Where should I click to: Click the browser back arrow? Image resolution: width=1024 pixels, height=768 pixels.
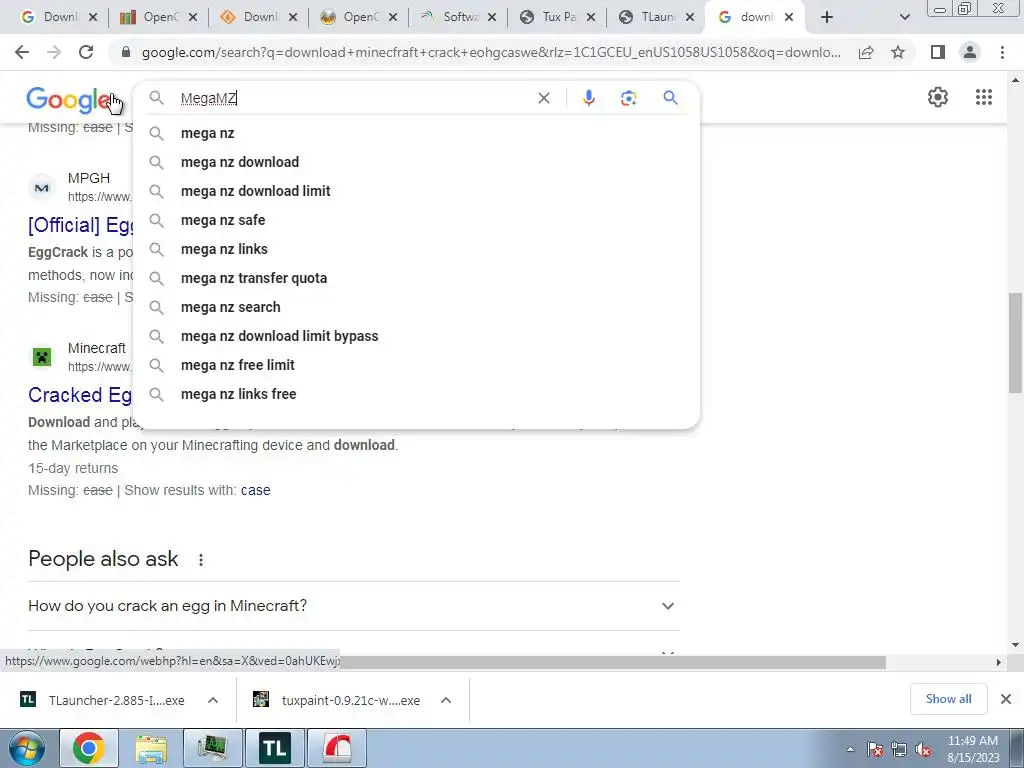click(22, 52)
